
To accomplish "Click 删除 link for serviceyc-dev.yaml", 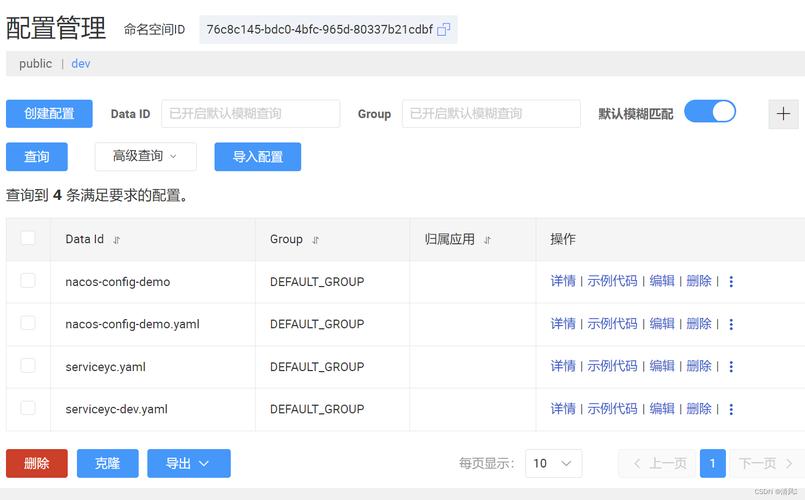I will coord(699,409).
